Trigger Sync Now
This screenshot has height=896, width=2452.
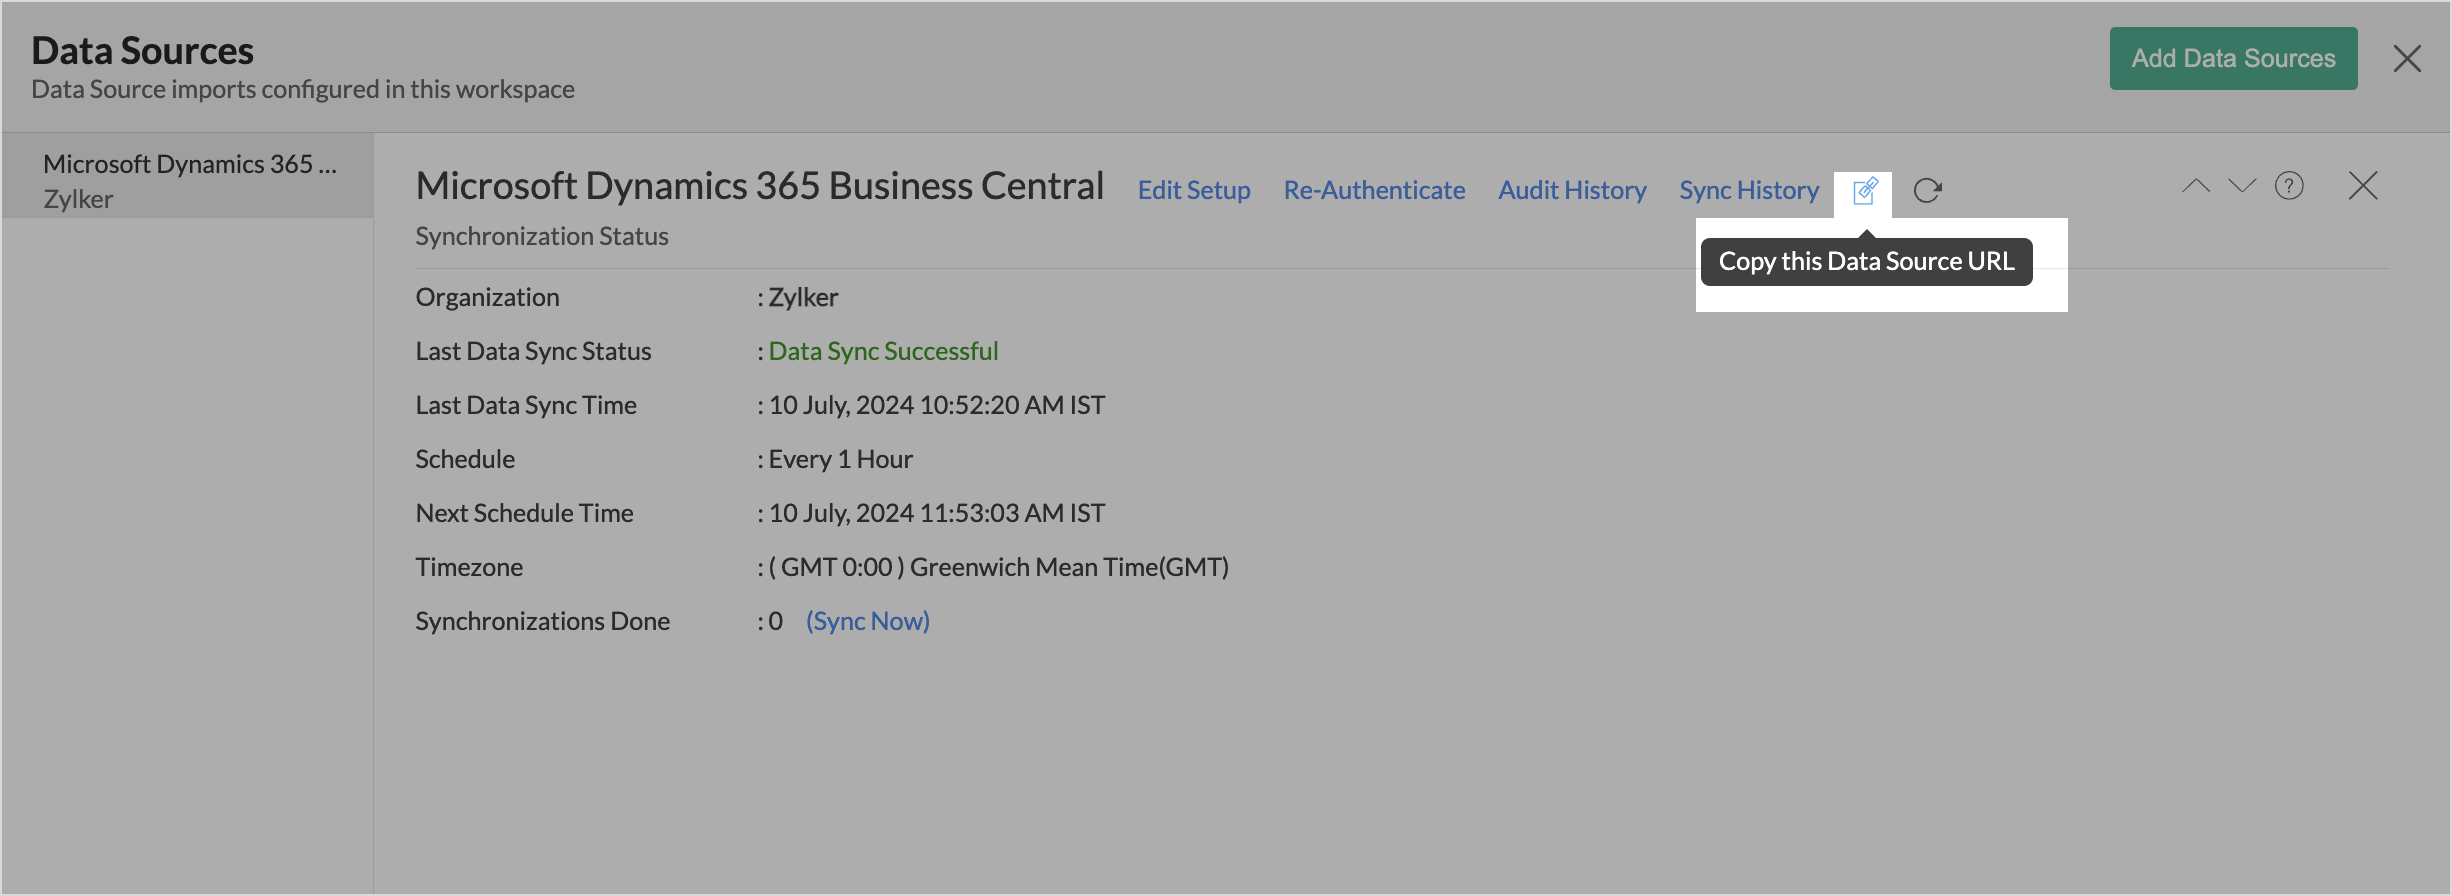click(868, 621)
